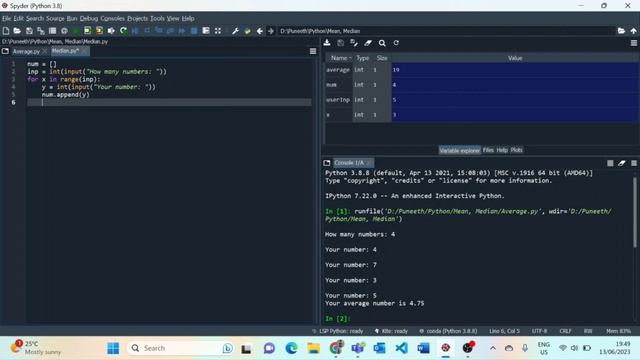Viewport: 640px width, 360px height.
Task: Open the File menu
Action: click(x=7, y=18)
